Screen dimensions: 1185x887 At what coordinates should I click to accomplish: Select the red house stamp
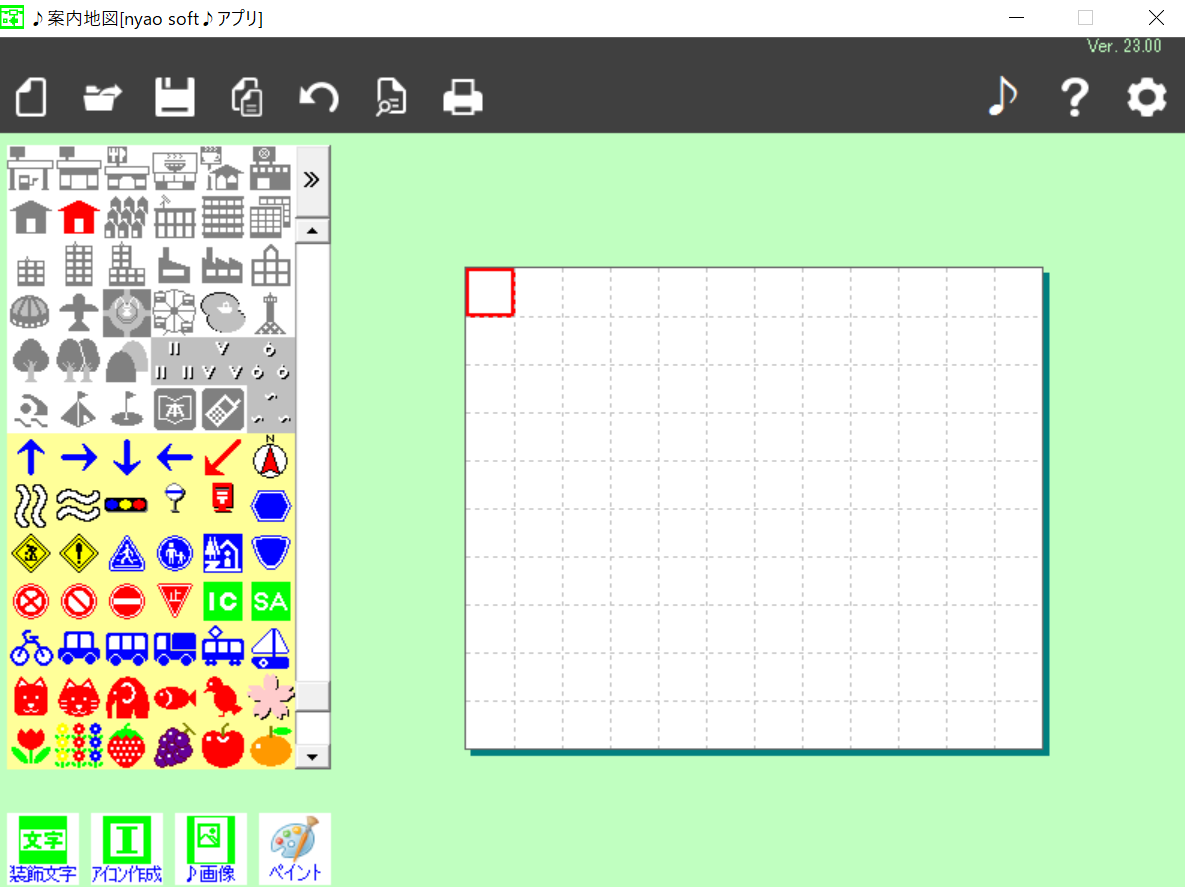[79, 216]
